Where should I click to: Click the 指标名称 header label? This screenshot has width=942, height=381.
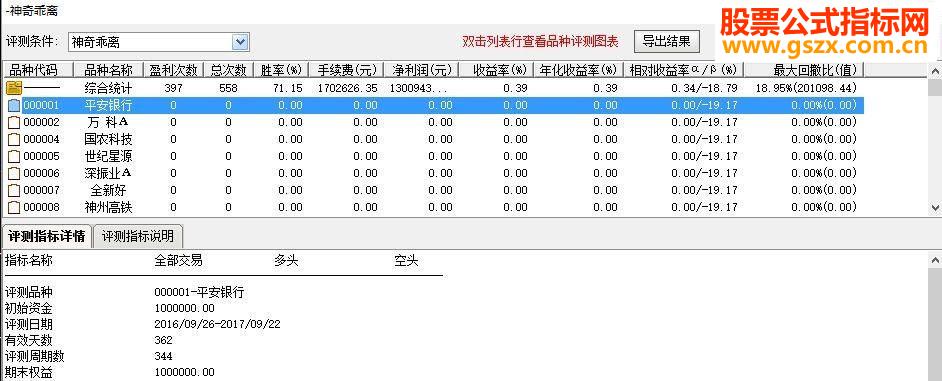(29, 261)
